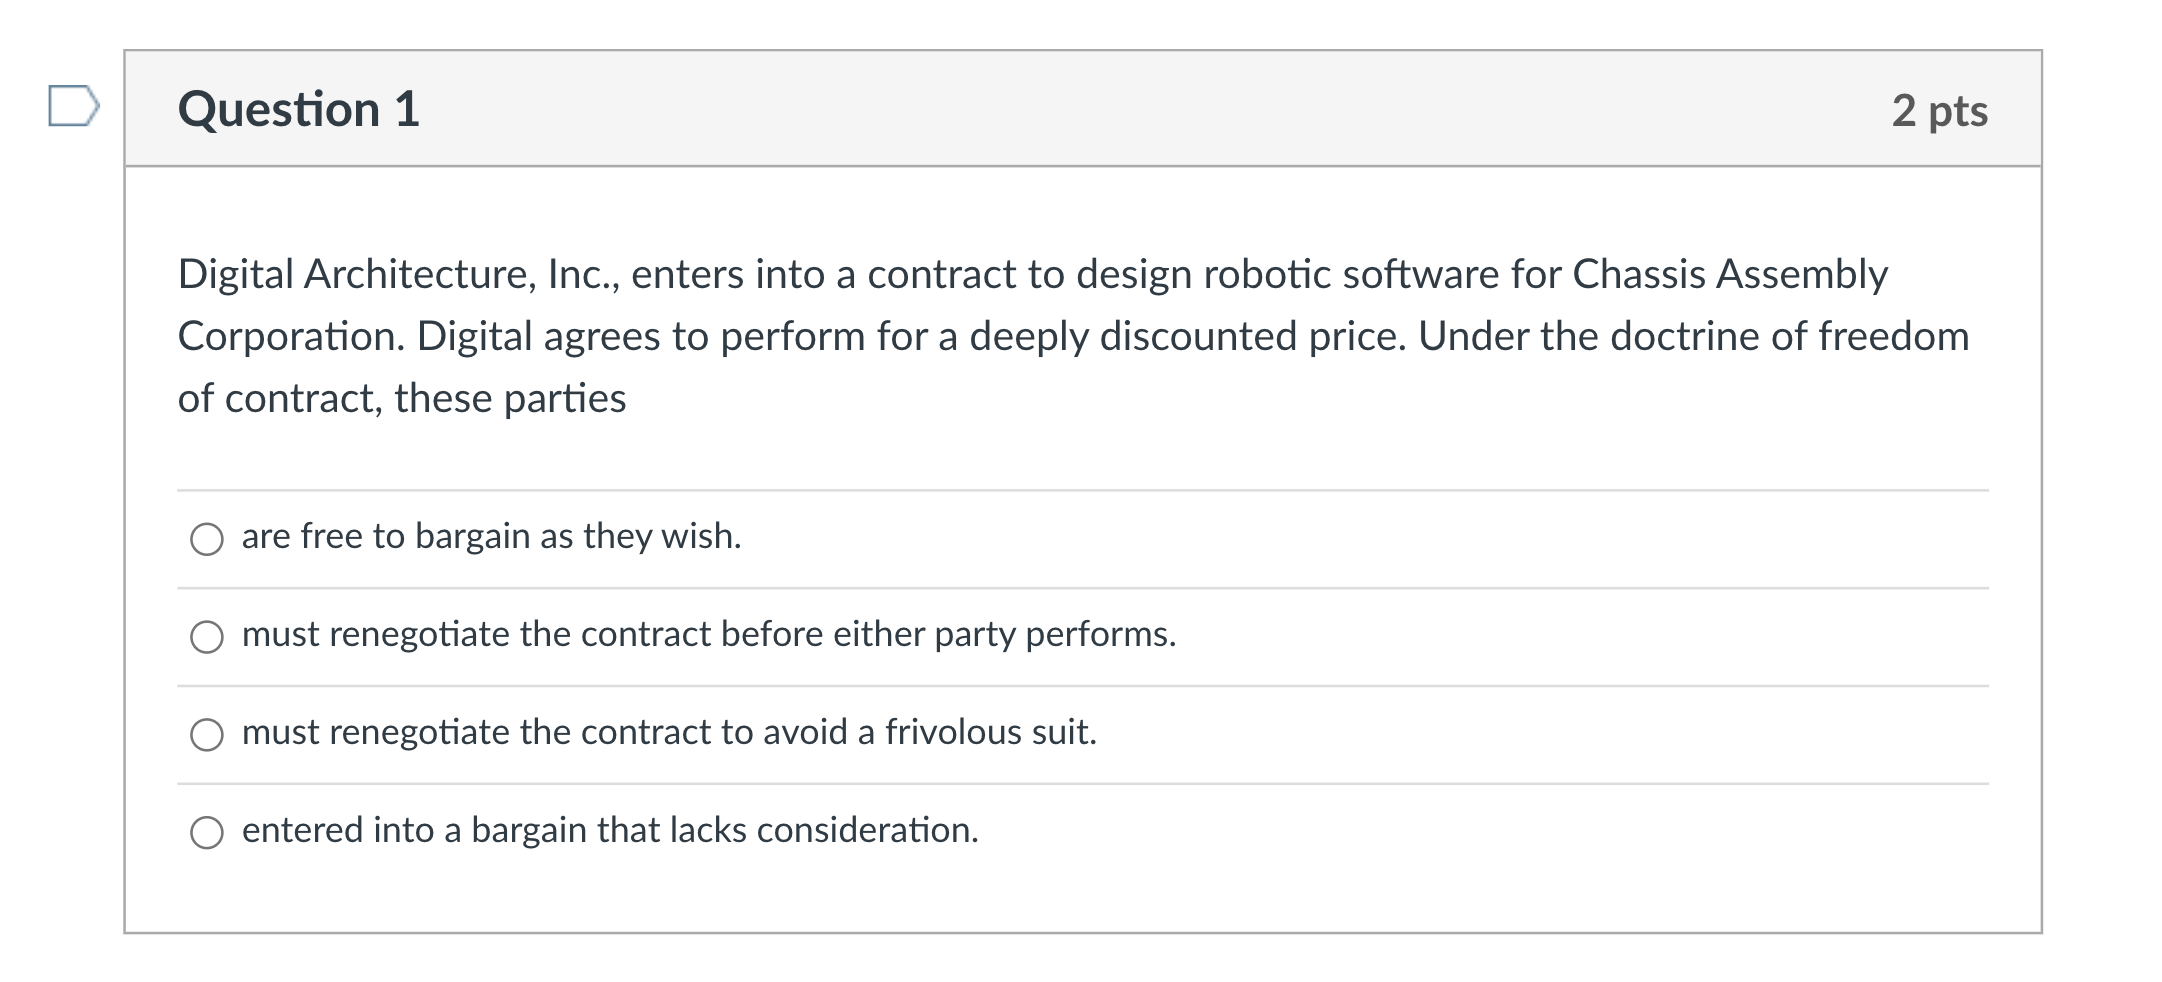Click the radio circle for the first answer
This screenshot has width=2162, height=982.
[206, 538]
